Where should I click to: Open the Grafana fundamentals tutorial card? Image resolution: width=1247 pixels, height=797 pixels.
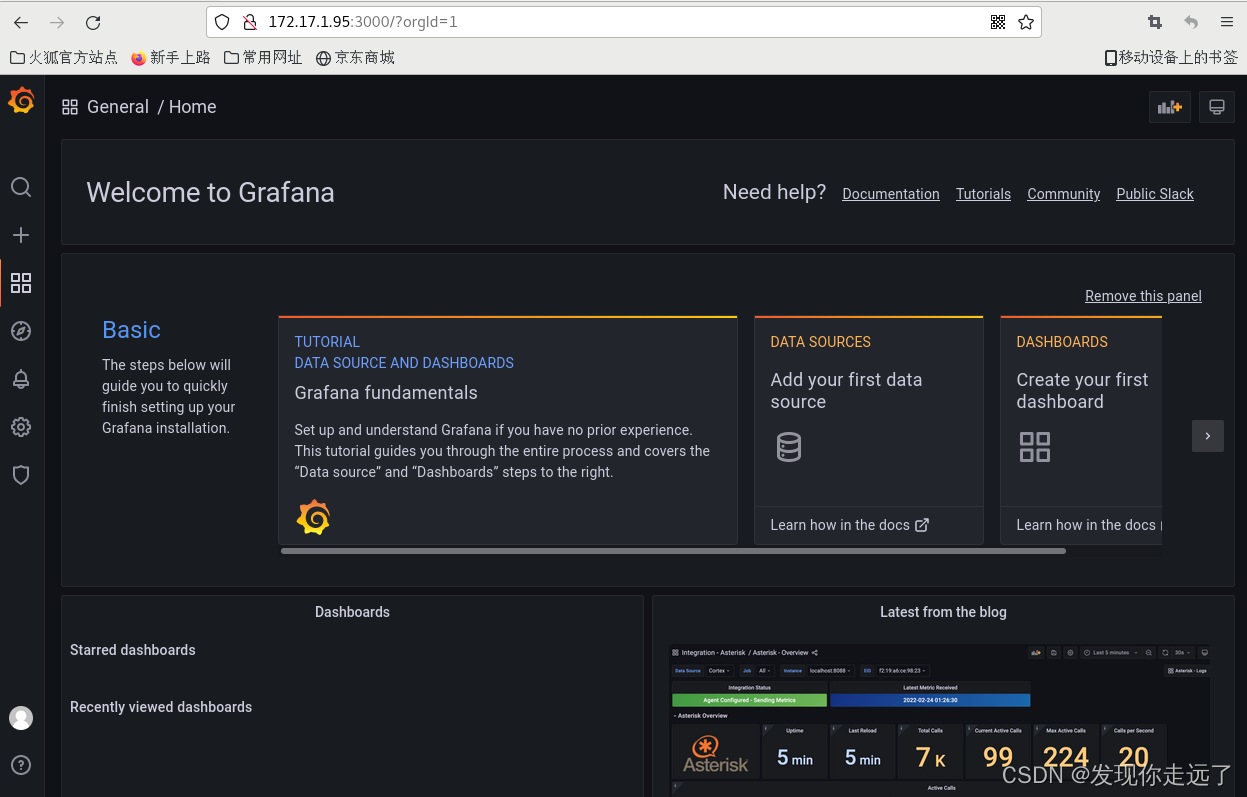point(508,430)
